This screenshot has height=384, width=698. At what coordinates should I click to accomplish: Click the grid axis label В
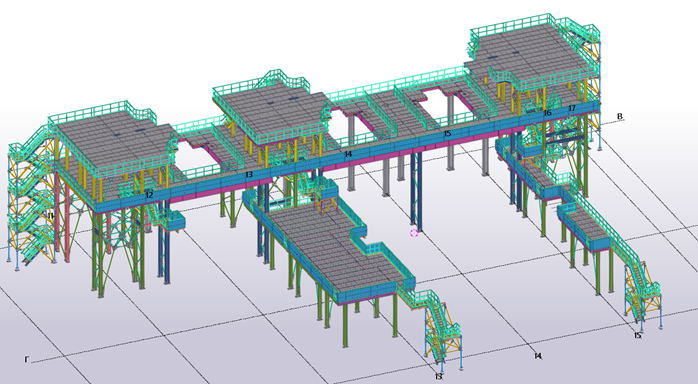click(x=620, y=117)
